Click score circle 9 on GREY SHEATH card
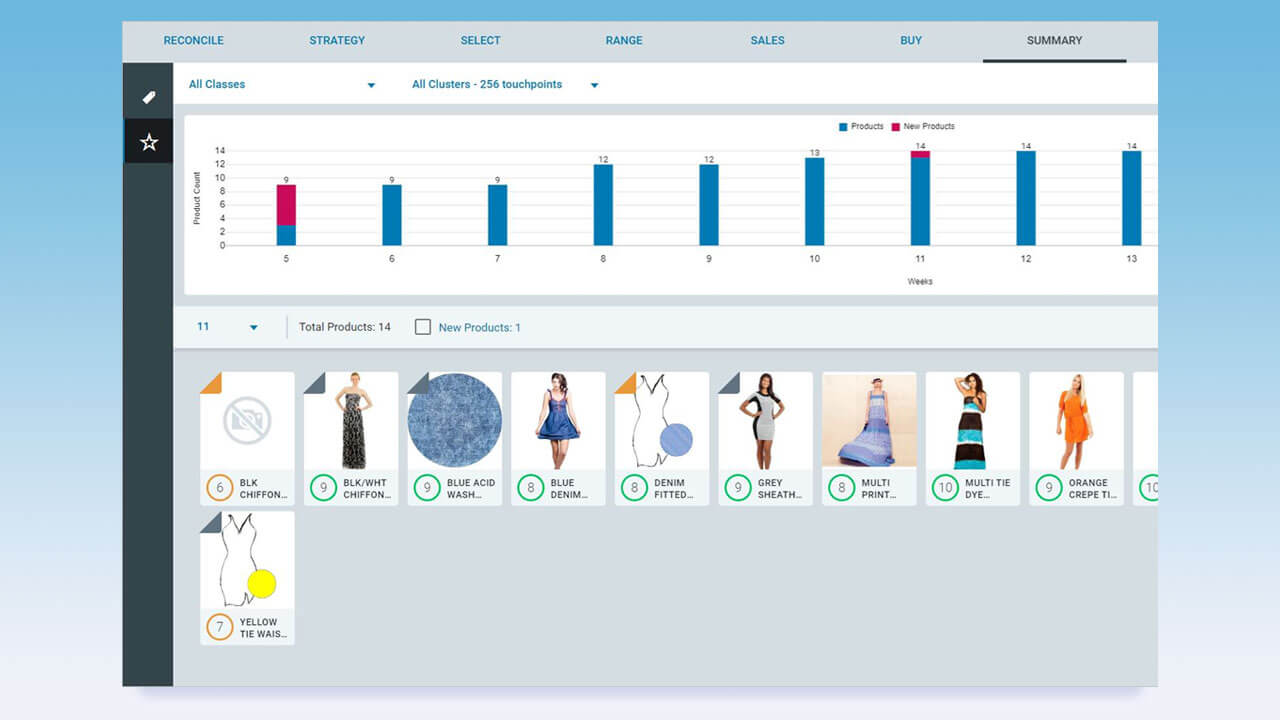1280x720 pixels. (737, 488)
